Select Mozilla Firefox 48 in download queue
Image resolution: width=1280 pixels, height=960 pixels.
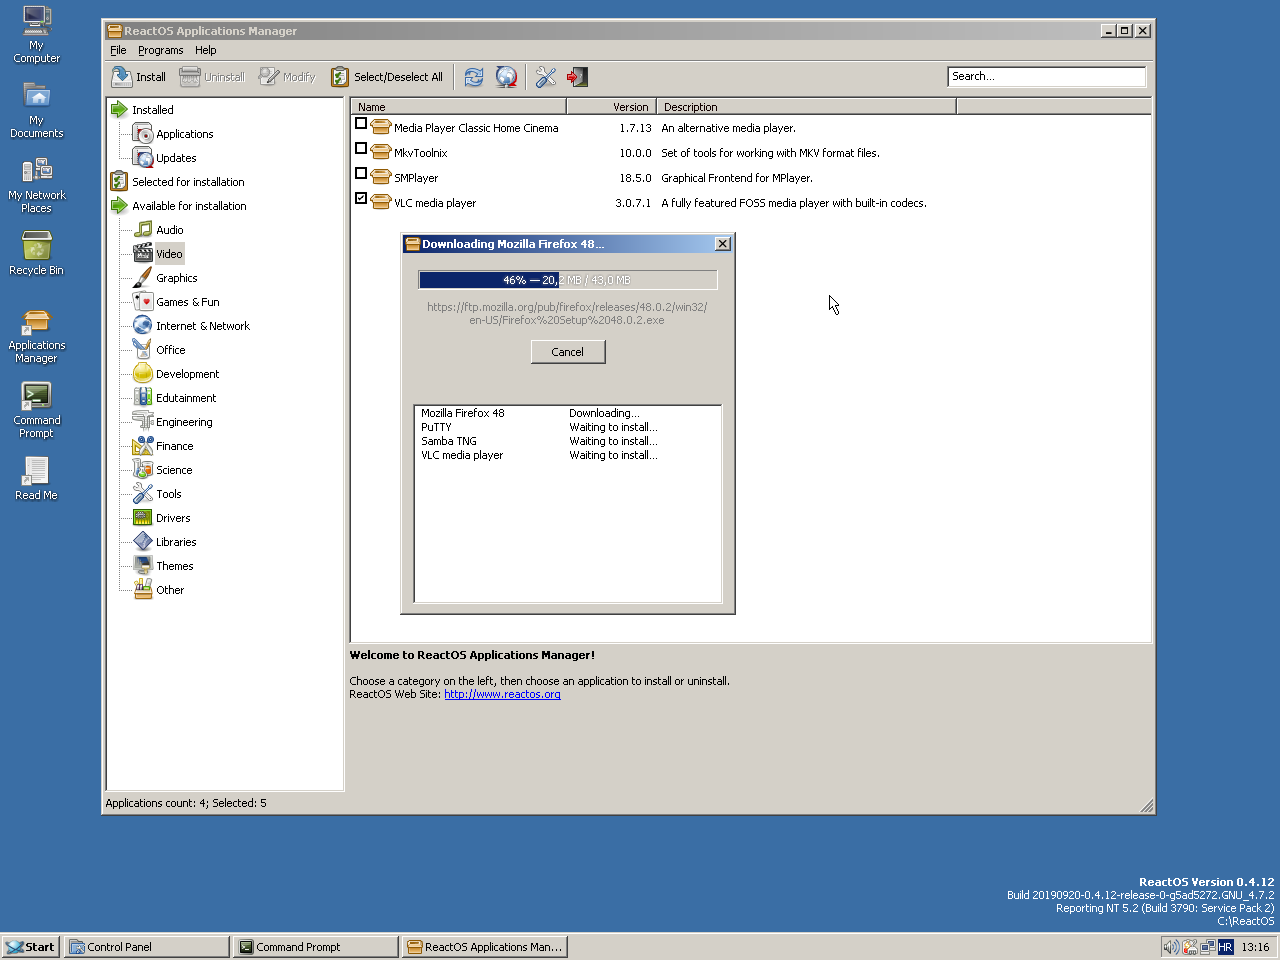[462, 413]
